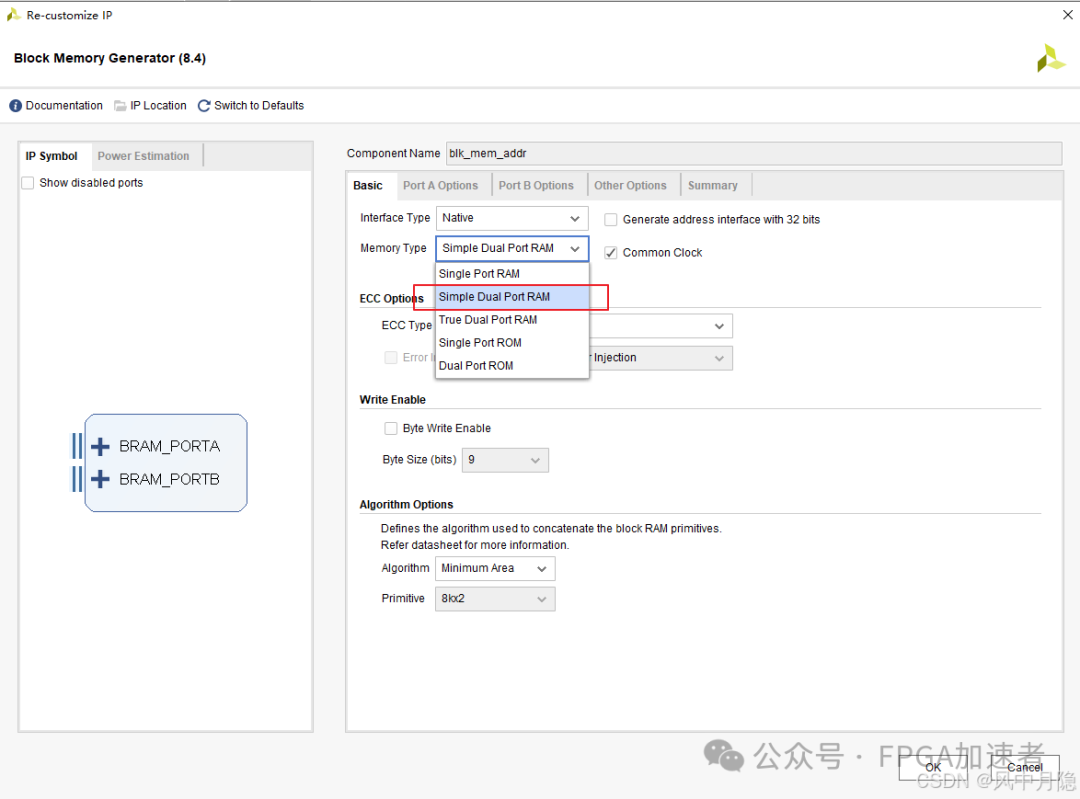Expand BRAM_PORTB plus icon
This screenshot has width=1080, height=799.
pos(100,479)
